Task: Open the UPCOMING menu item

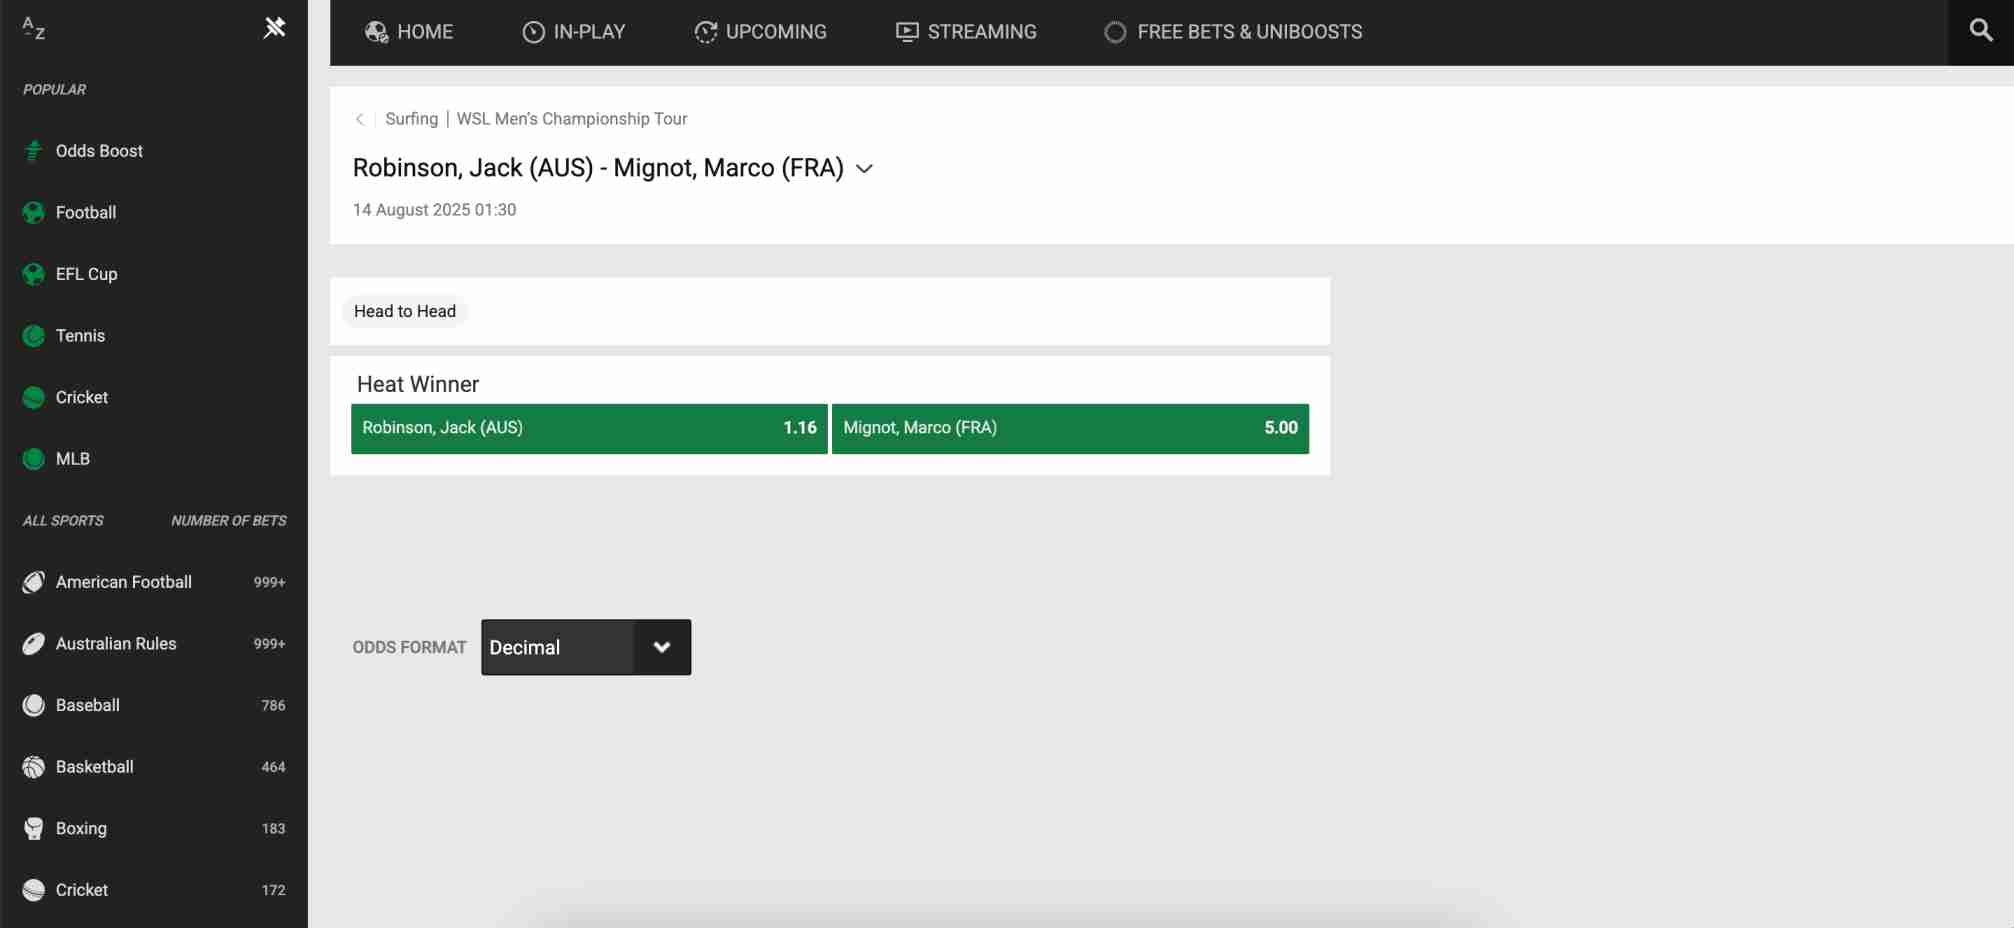Action: tap(761, 32)
